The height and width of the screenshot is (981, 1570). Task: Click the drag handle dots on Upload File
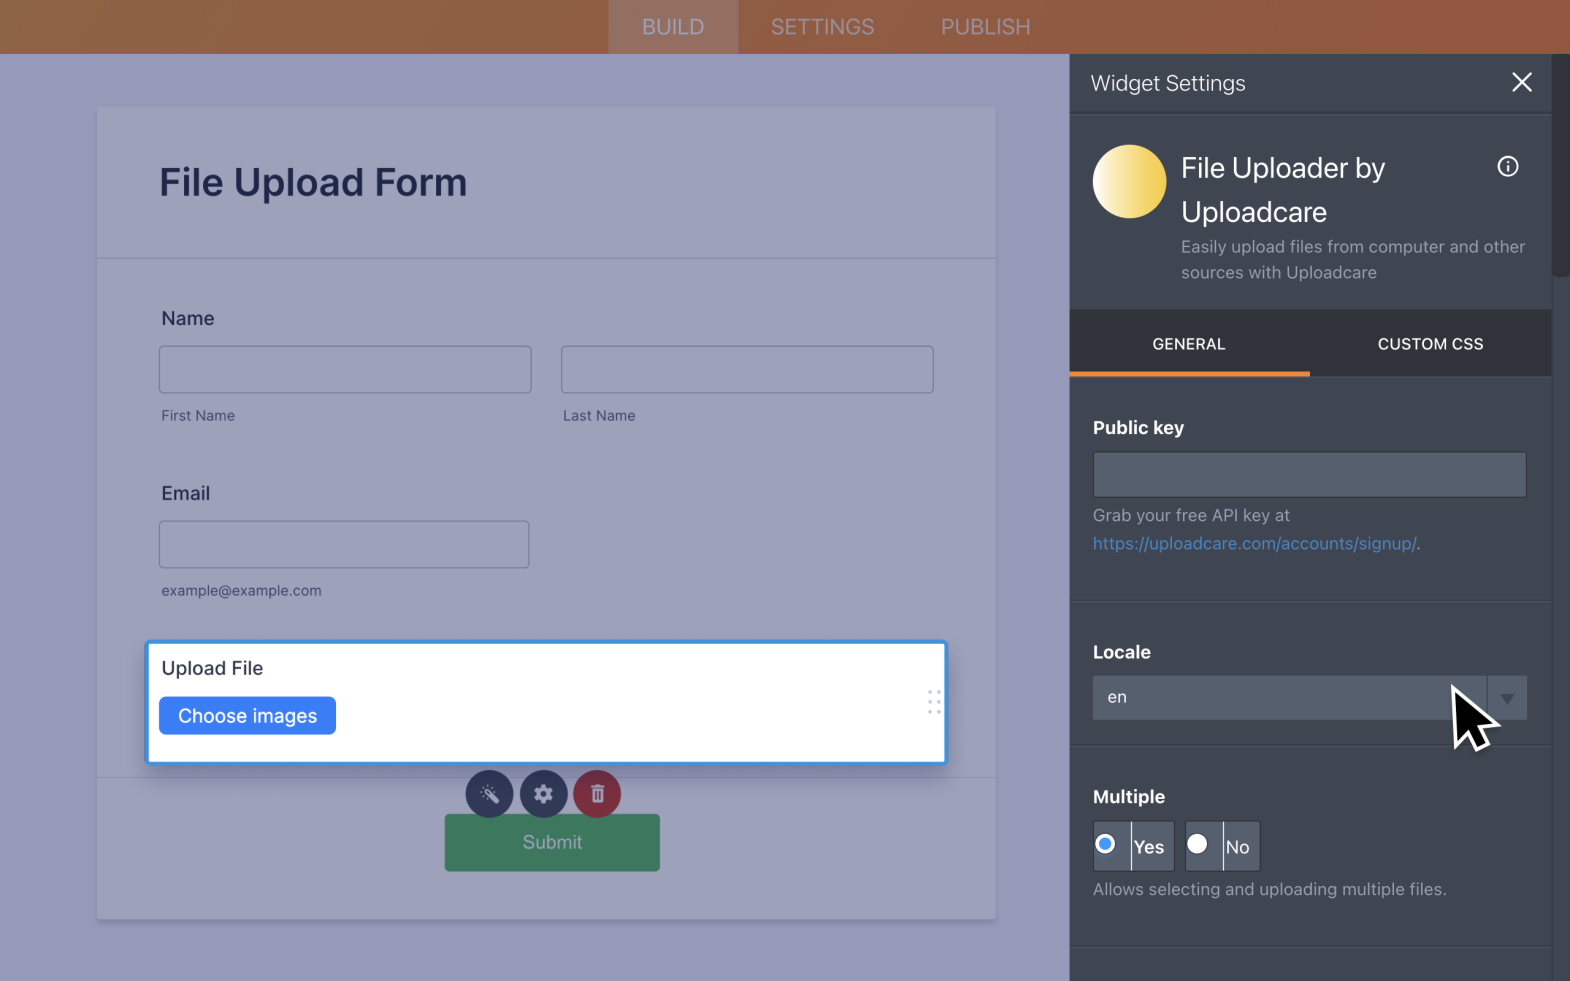[x=933, y=701]
